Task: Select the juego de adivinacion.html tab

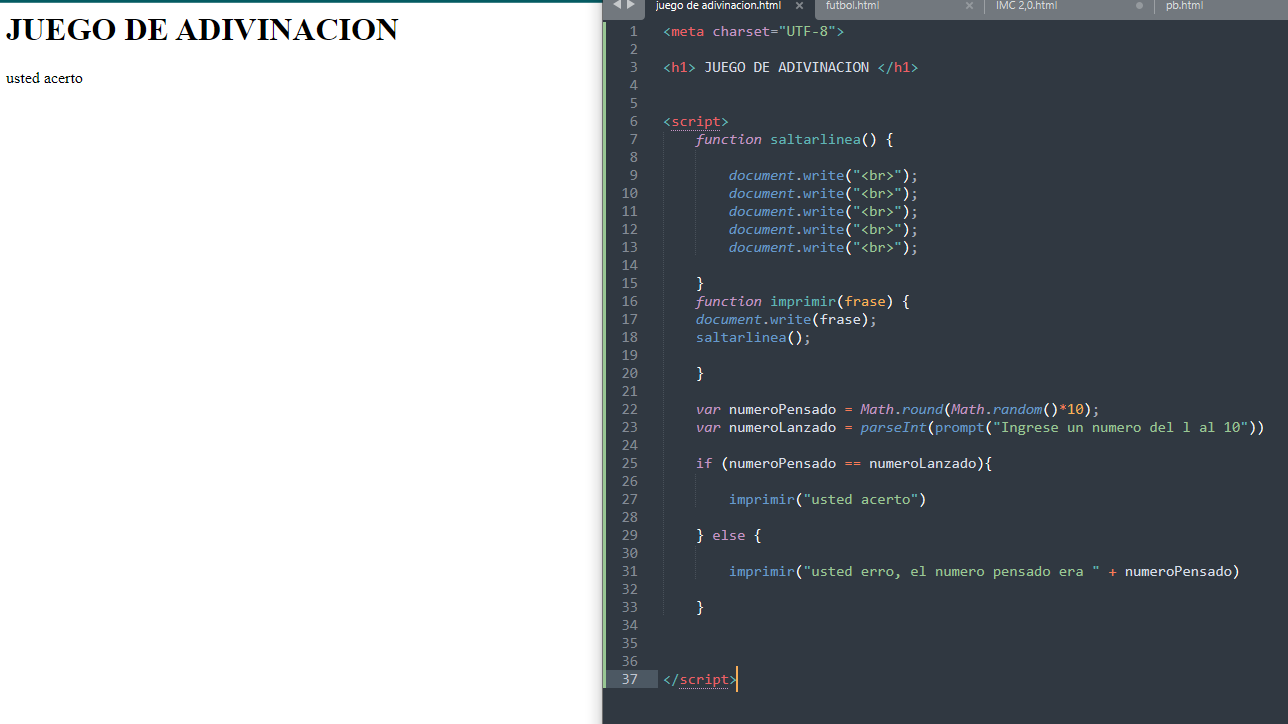Action: pyautogui.click(x=718, y=6)
